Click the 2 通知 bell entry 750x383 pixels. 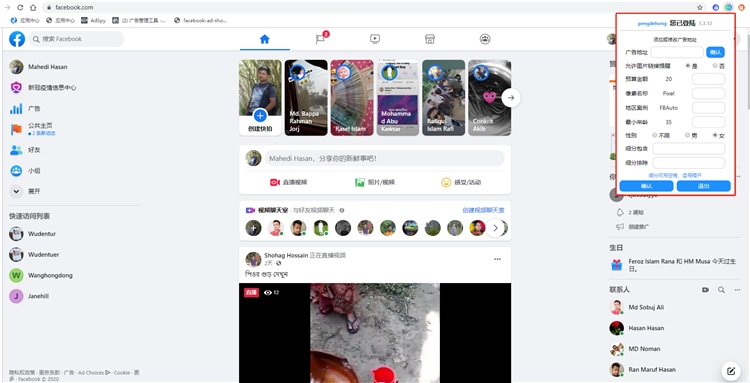click(x=630, y=212)
